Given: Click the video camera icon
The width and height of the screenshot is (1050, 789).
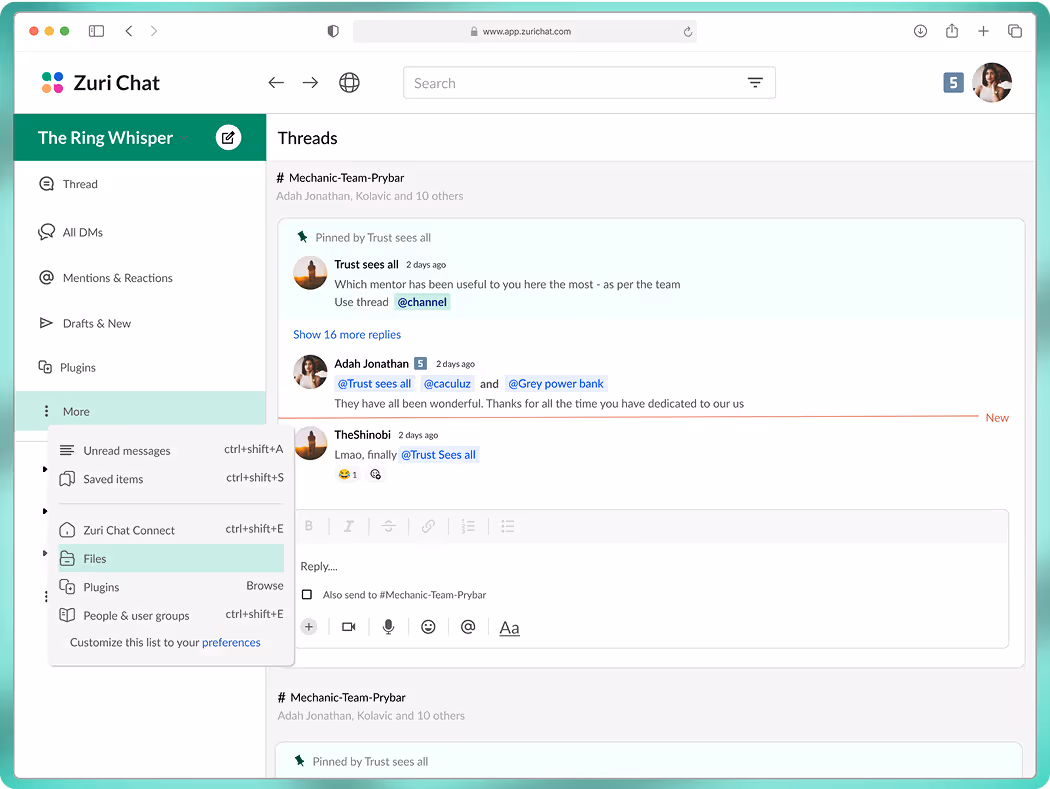Looking at the screenshot, I should coord(348,627).
